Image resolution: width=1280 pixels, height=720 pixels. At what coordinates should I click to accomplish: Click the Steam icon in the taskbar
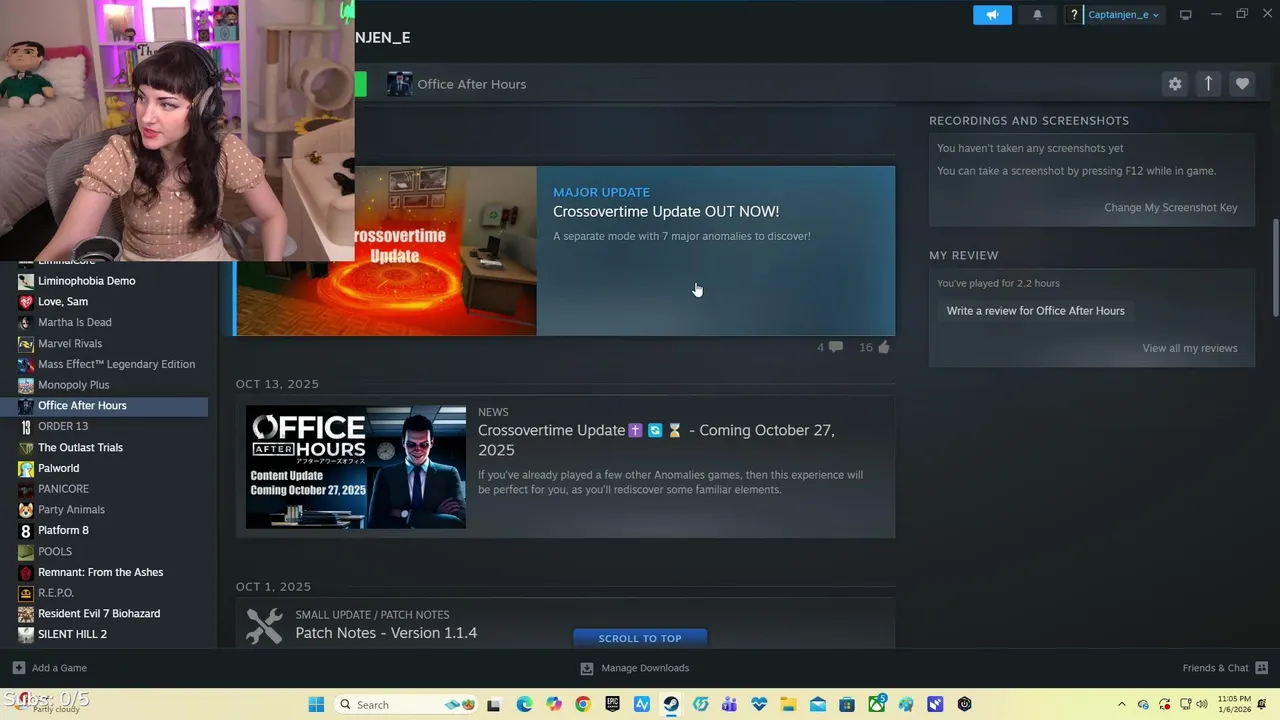[671, 704]
